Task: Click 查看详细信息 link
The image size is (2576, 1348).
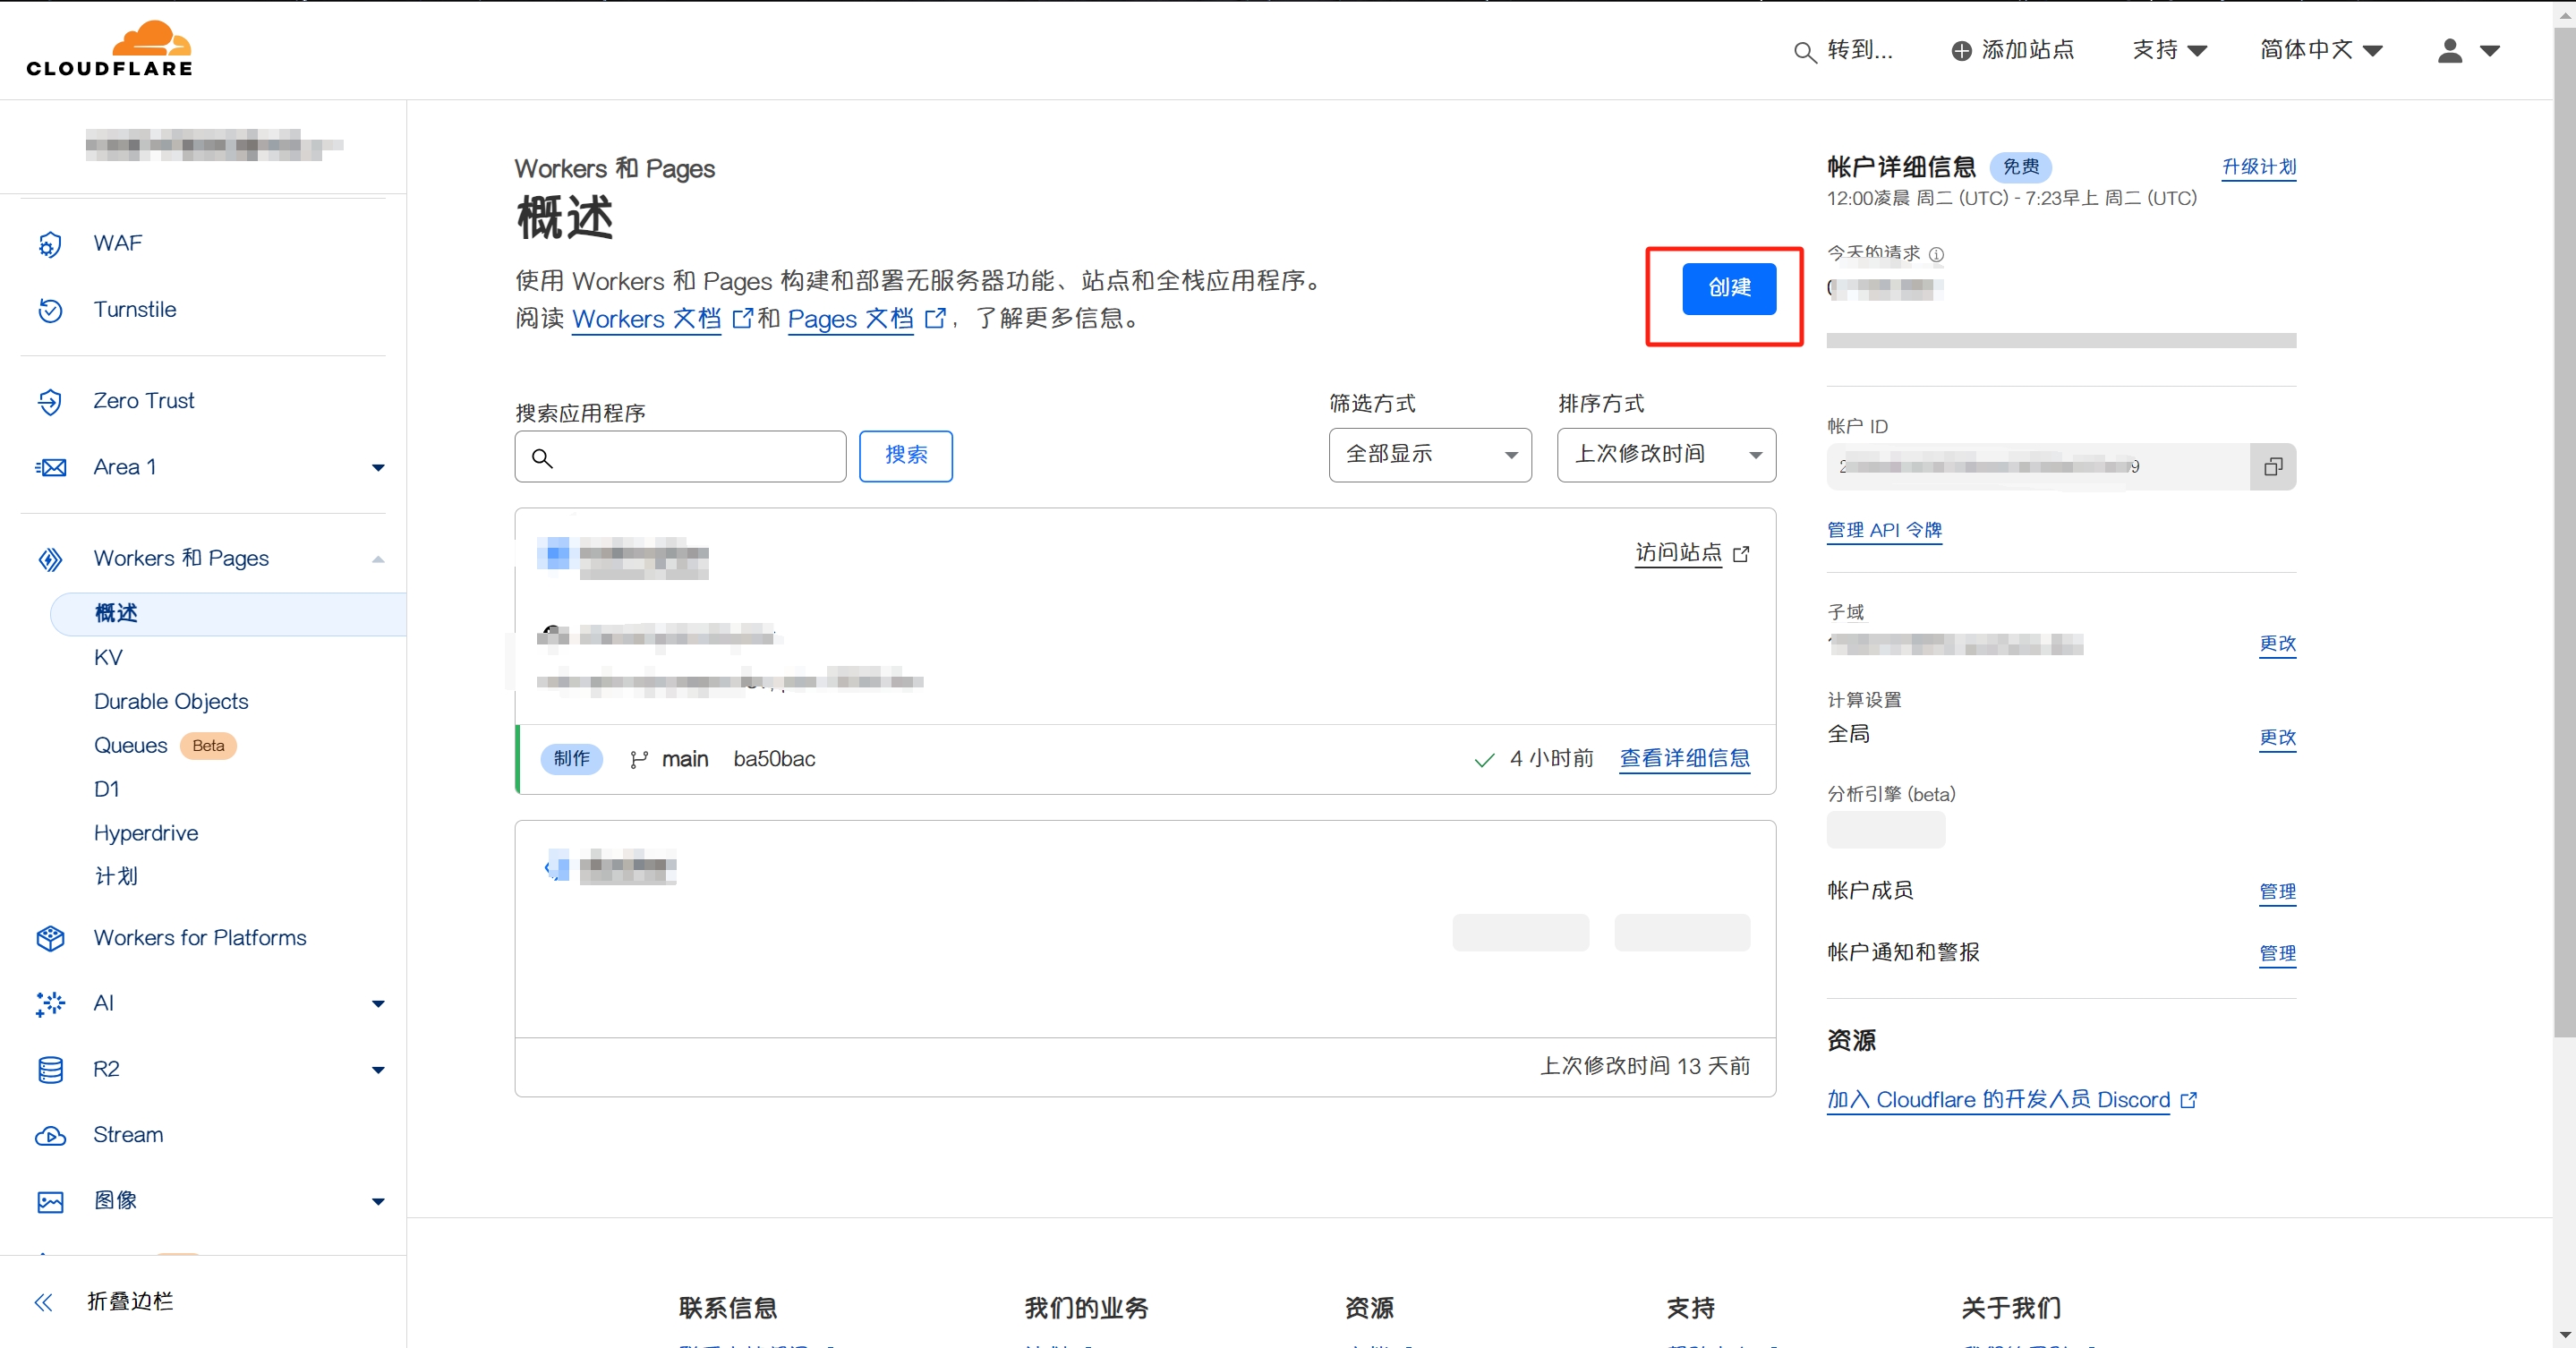Action: (1685, 759)
